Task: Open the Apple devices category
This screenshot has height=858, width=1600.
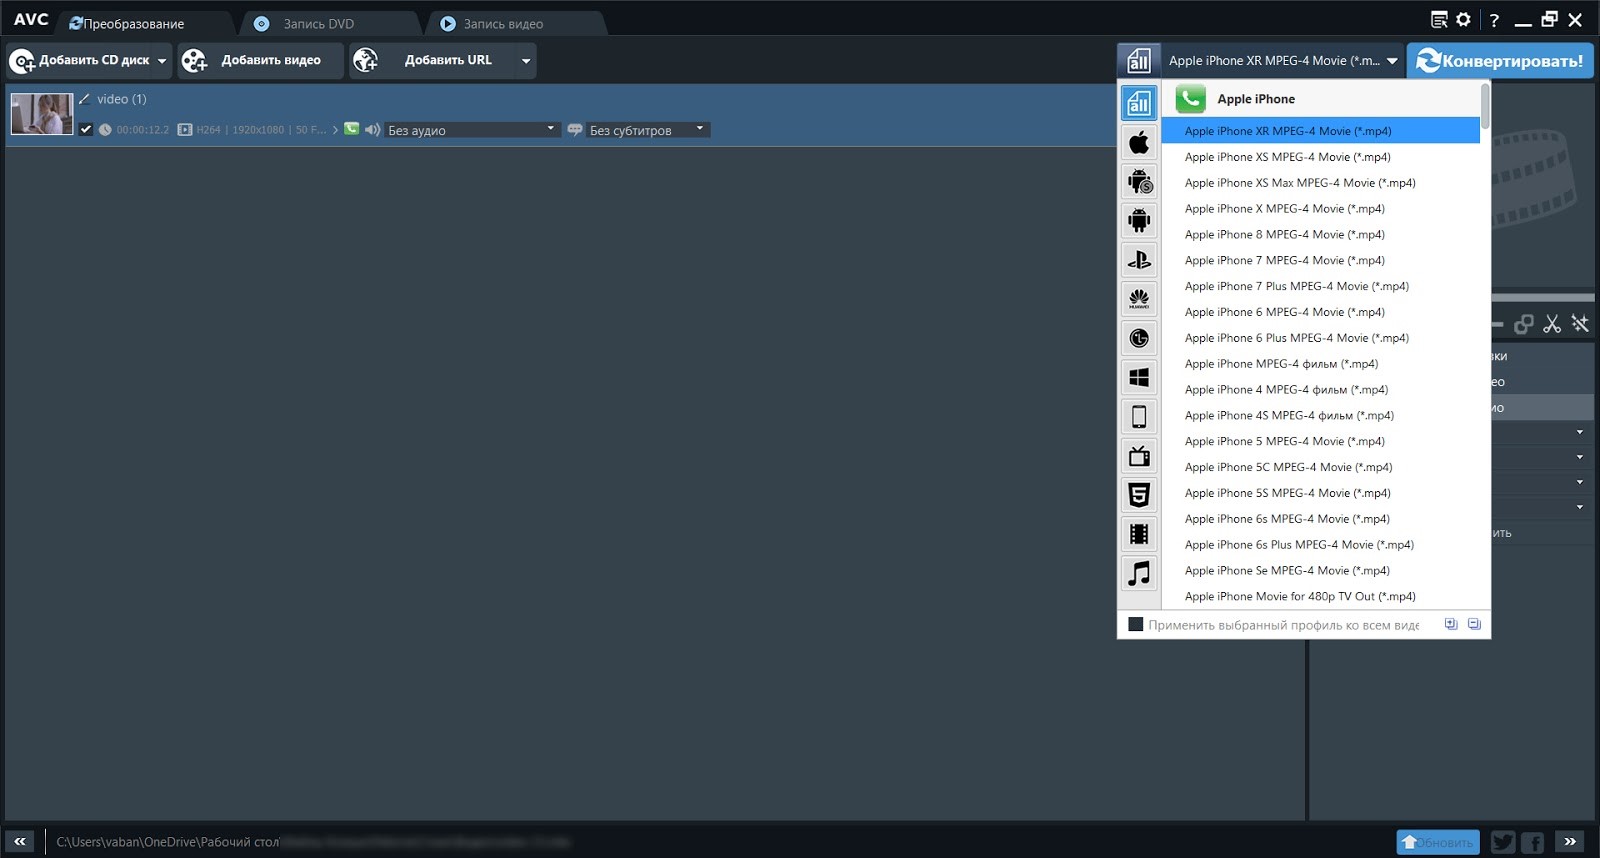Action: point(1139,142)
